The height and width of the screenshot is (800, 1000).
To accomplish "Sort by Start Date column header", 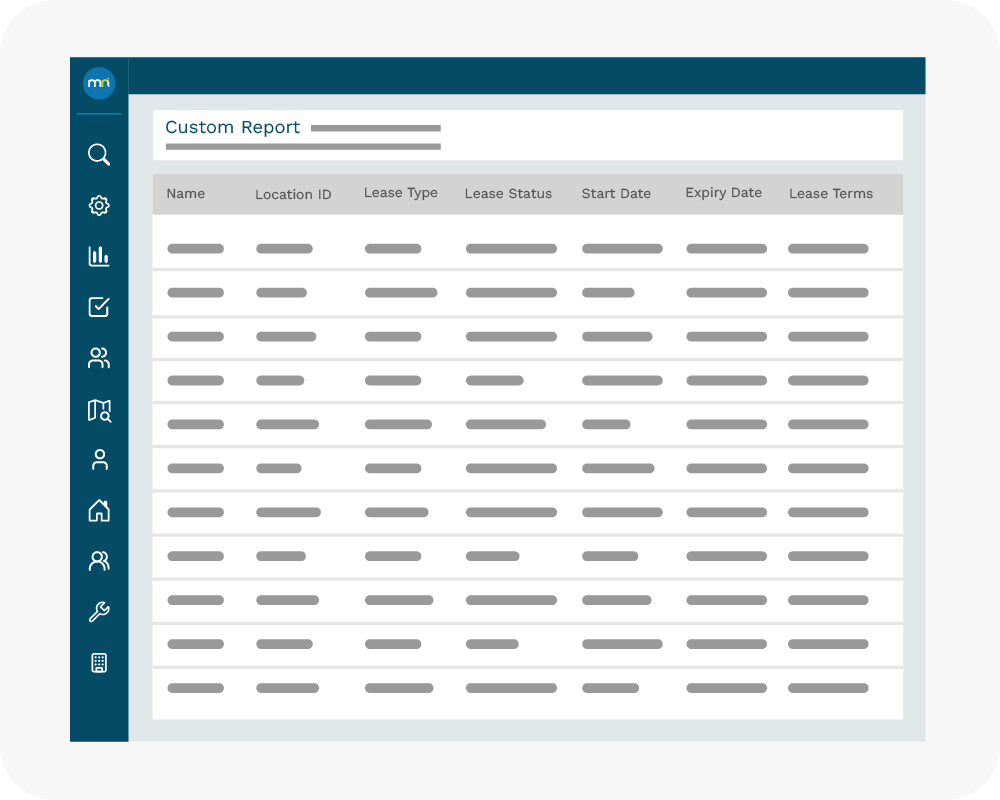I will 616,194.
